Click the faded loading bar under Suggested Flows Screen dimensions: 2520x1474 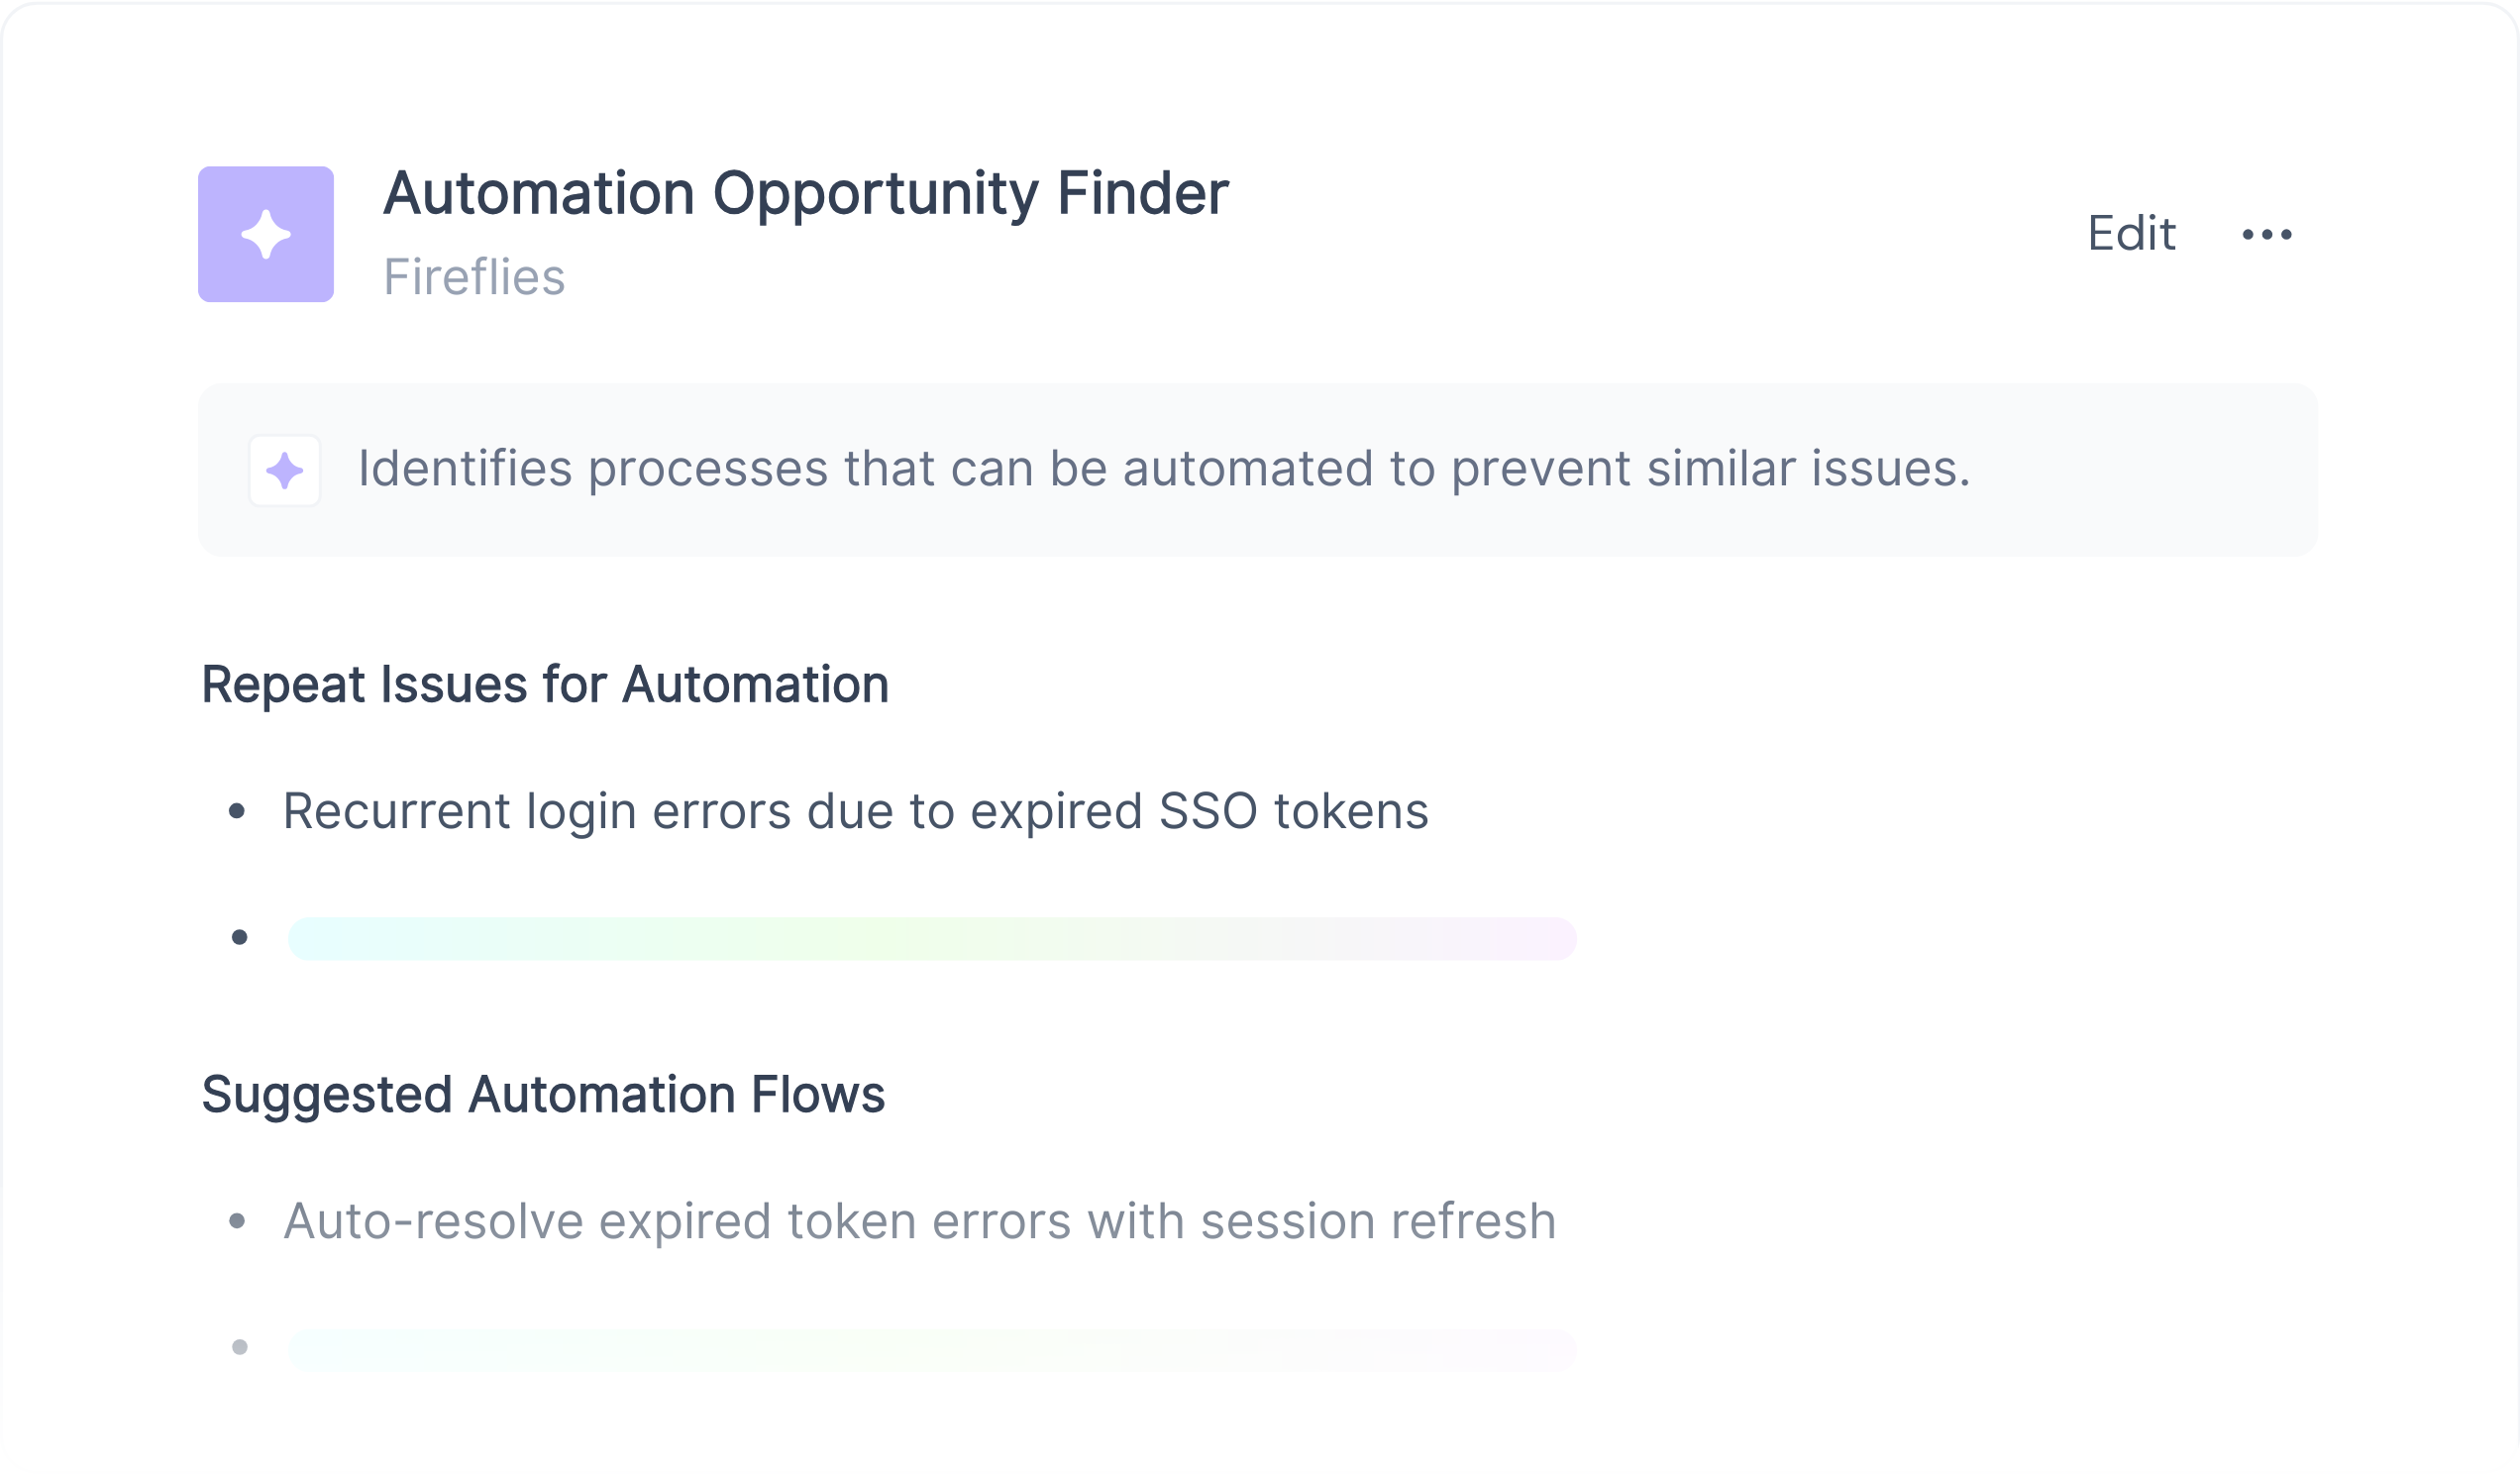click(x=931, y=1349)
